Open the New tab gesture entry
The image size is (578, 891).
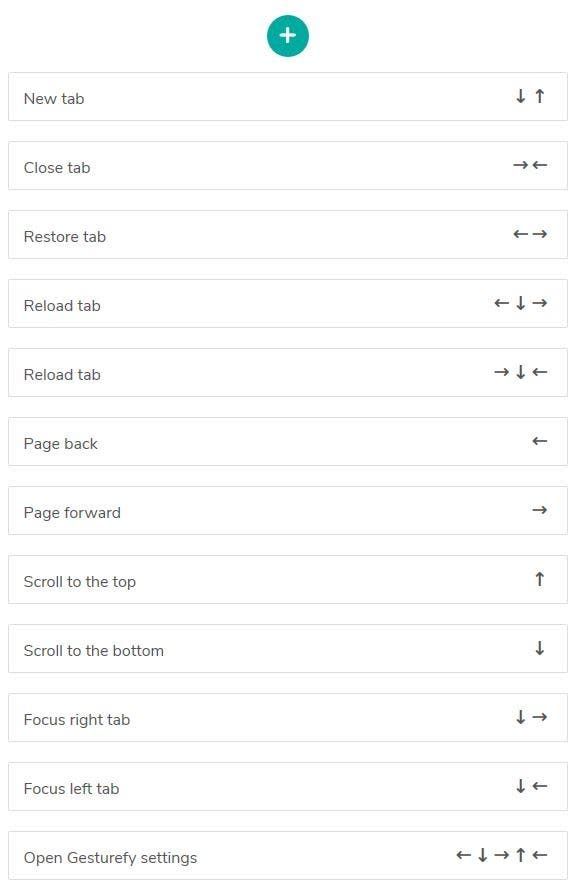288,97
